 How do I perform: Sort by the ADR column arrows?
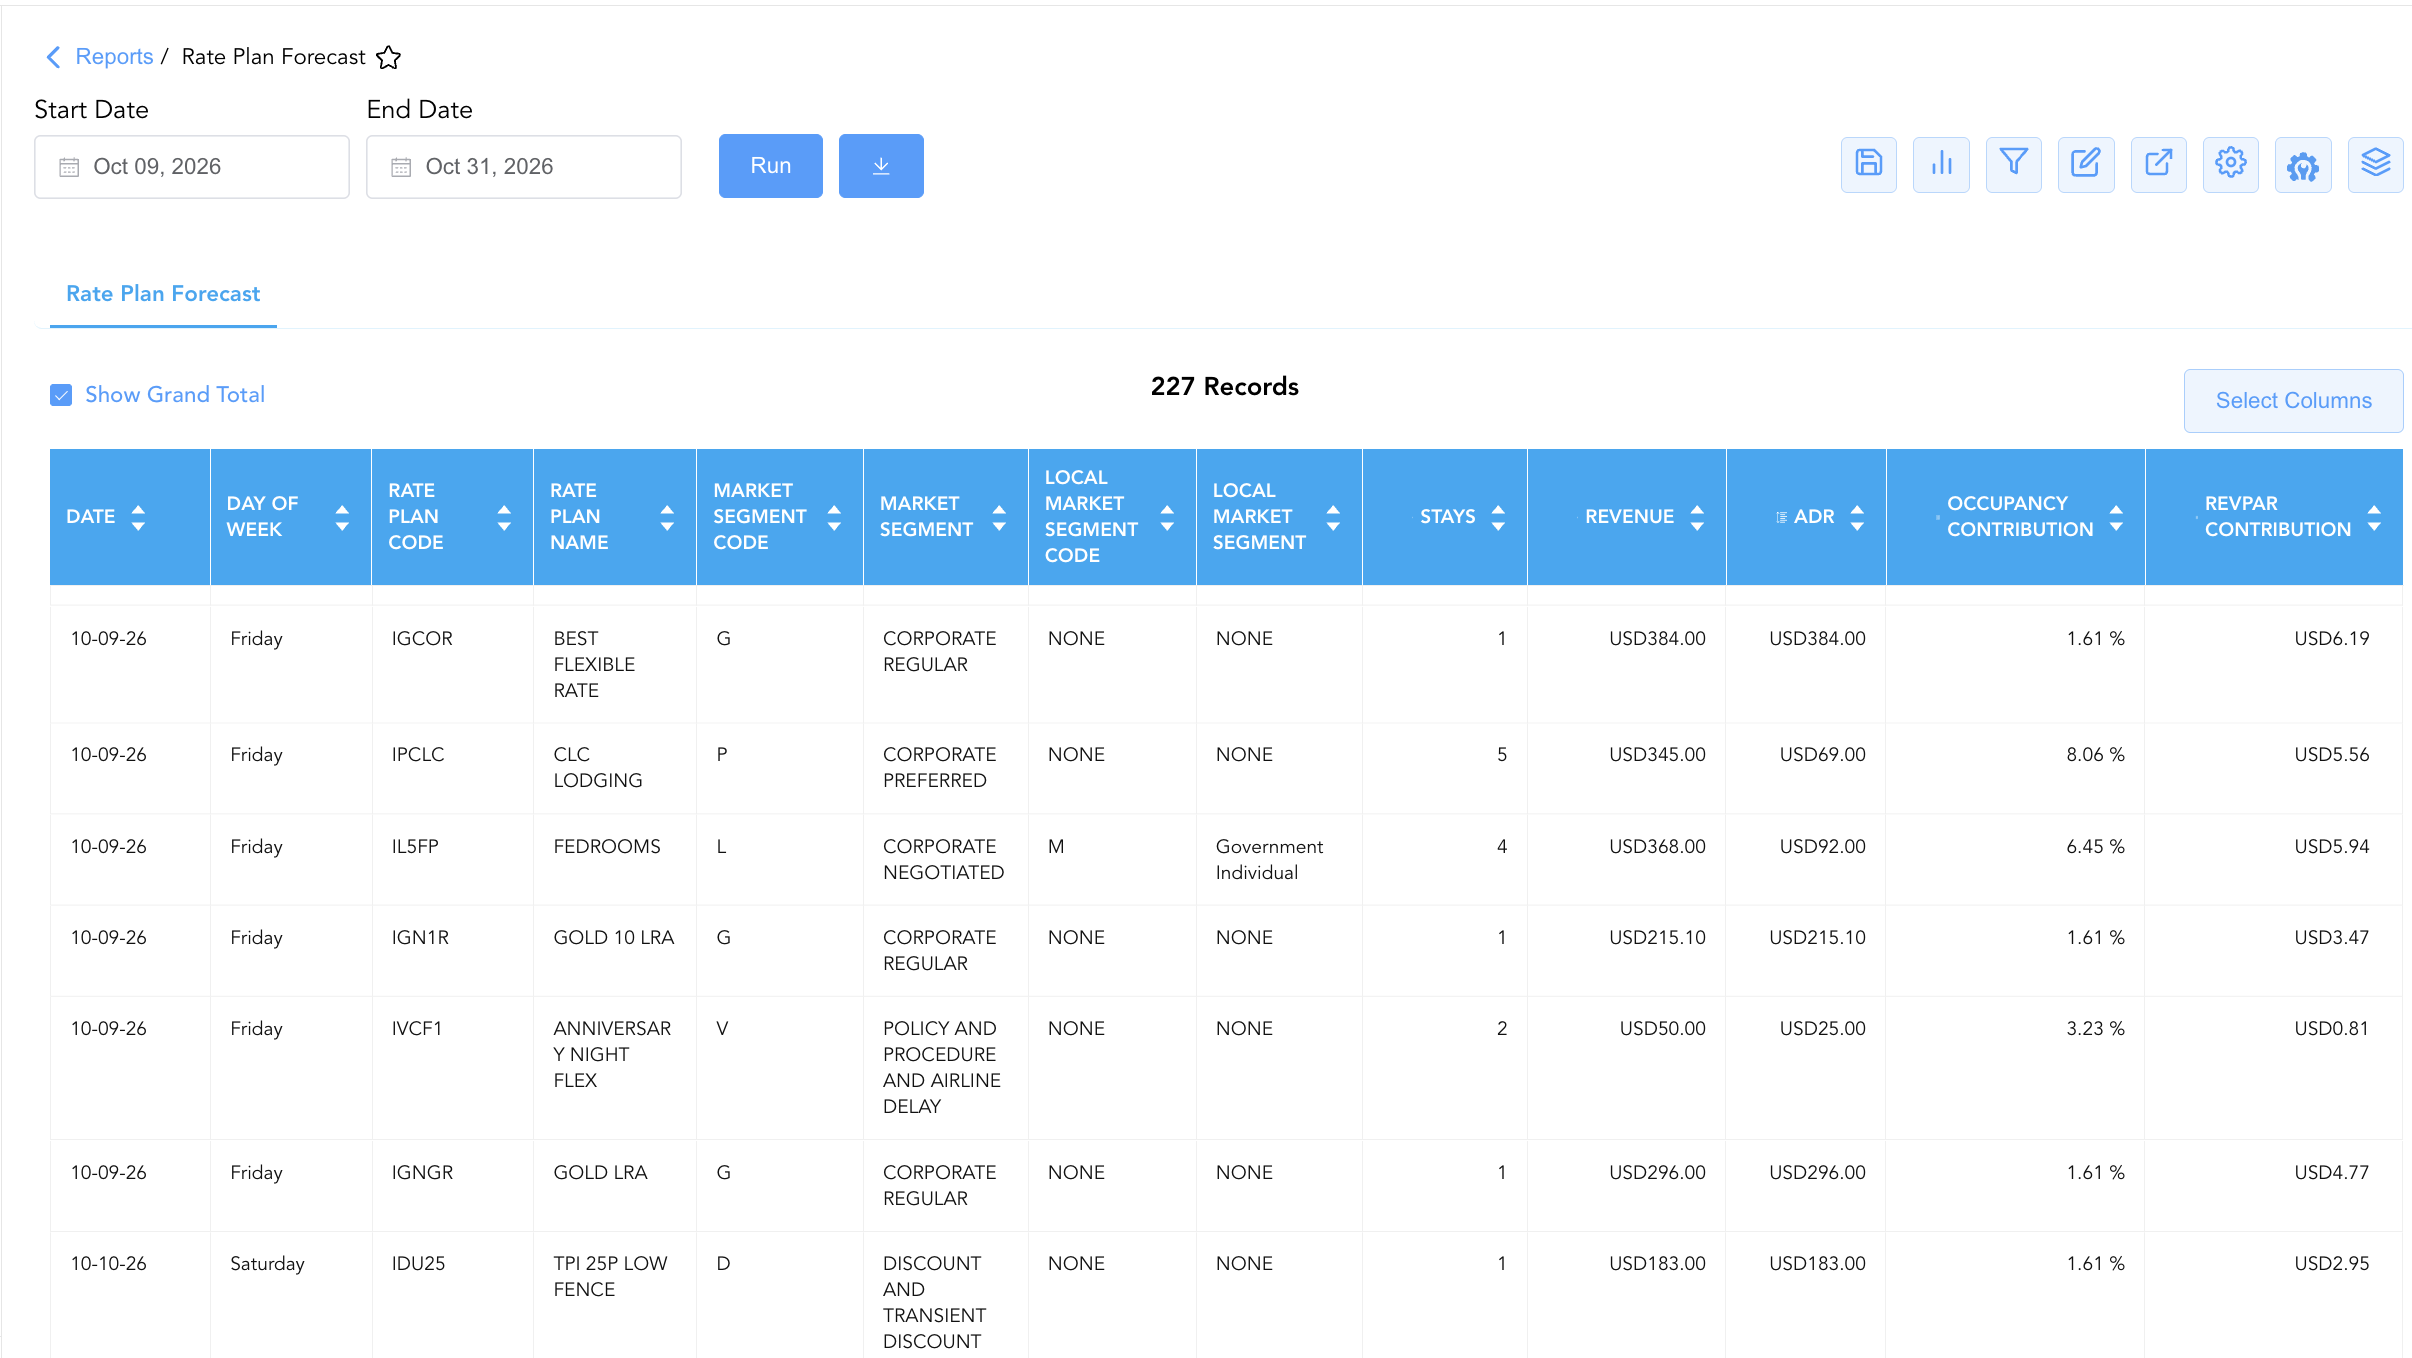(x=1857, y=517)
